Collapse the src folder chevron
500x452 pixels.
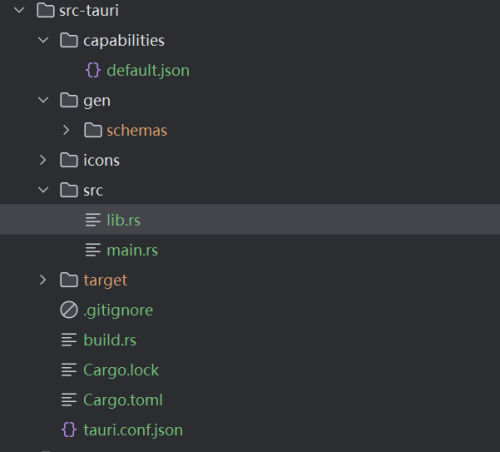(x=43, y=190)
